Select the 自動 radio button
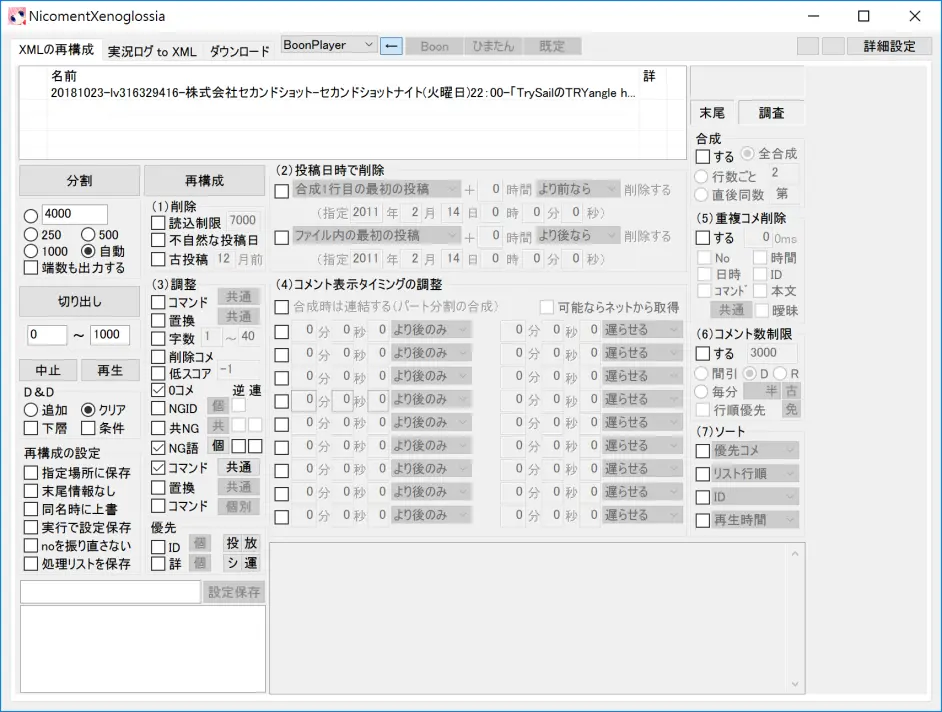 88,251
